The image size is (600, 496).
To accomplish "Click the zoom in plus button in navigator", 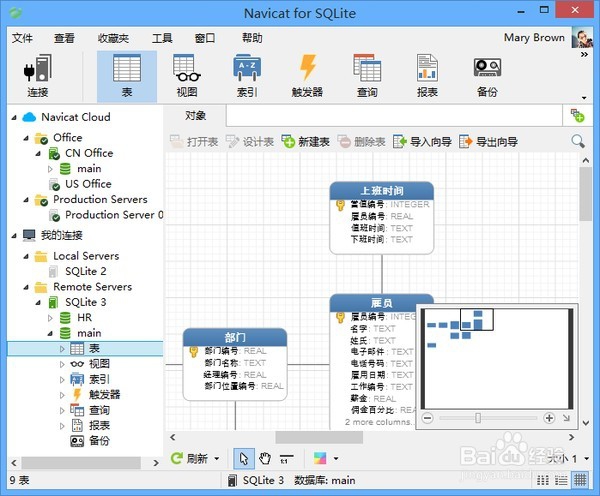I will click(x=549, y=418).
